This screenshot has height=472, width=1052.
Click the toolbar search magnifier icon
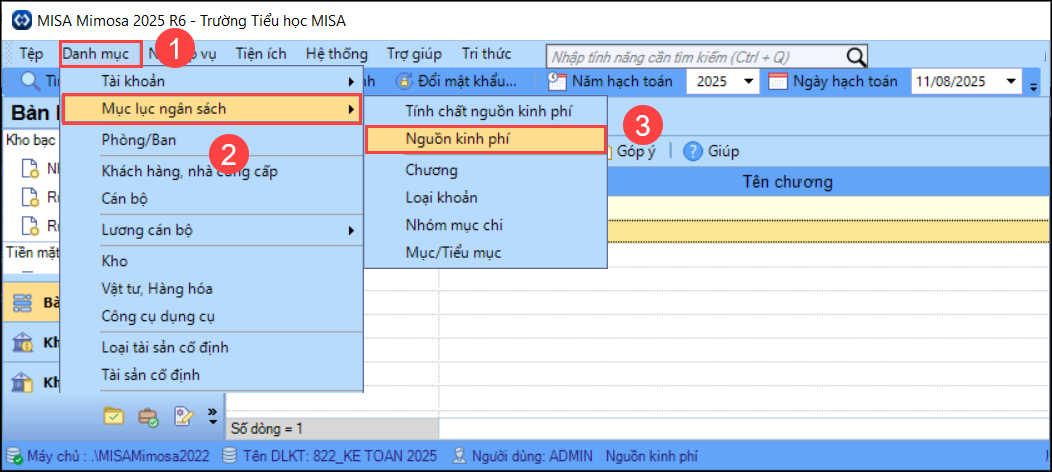coord(31,81)
